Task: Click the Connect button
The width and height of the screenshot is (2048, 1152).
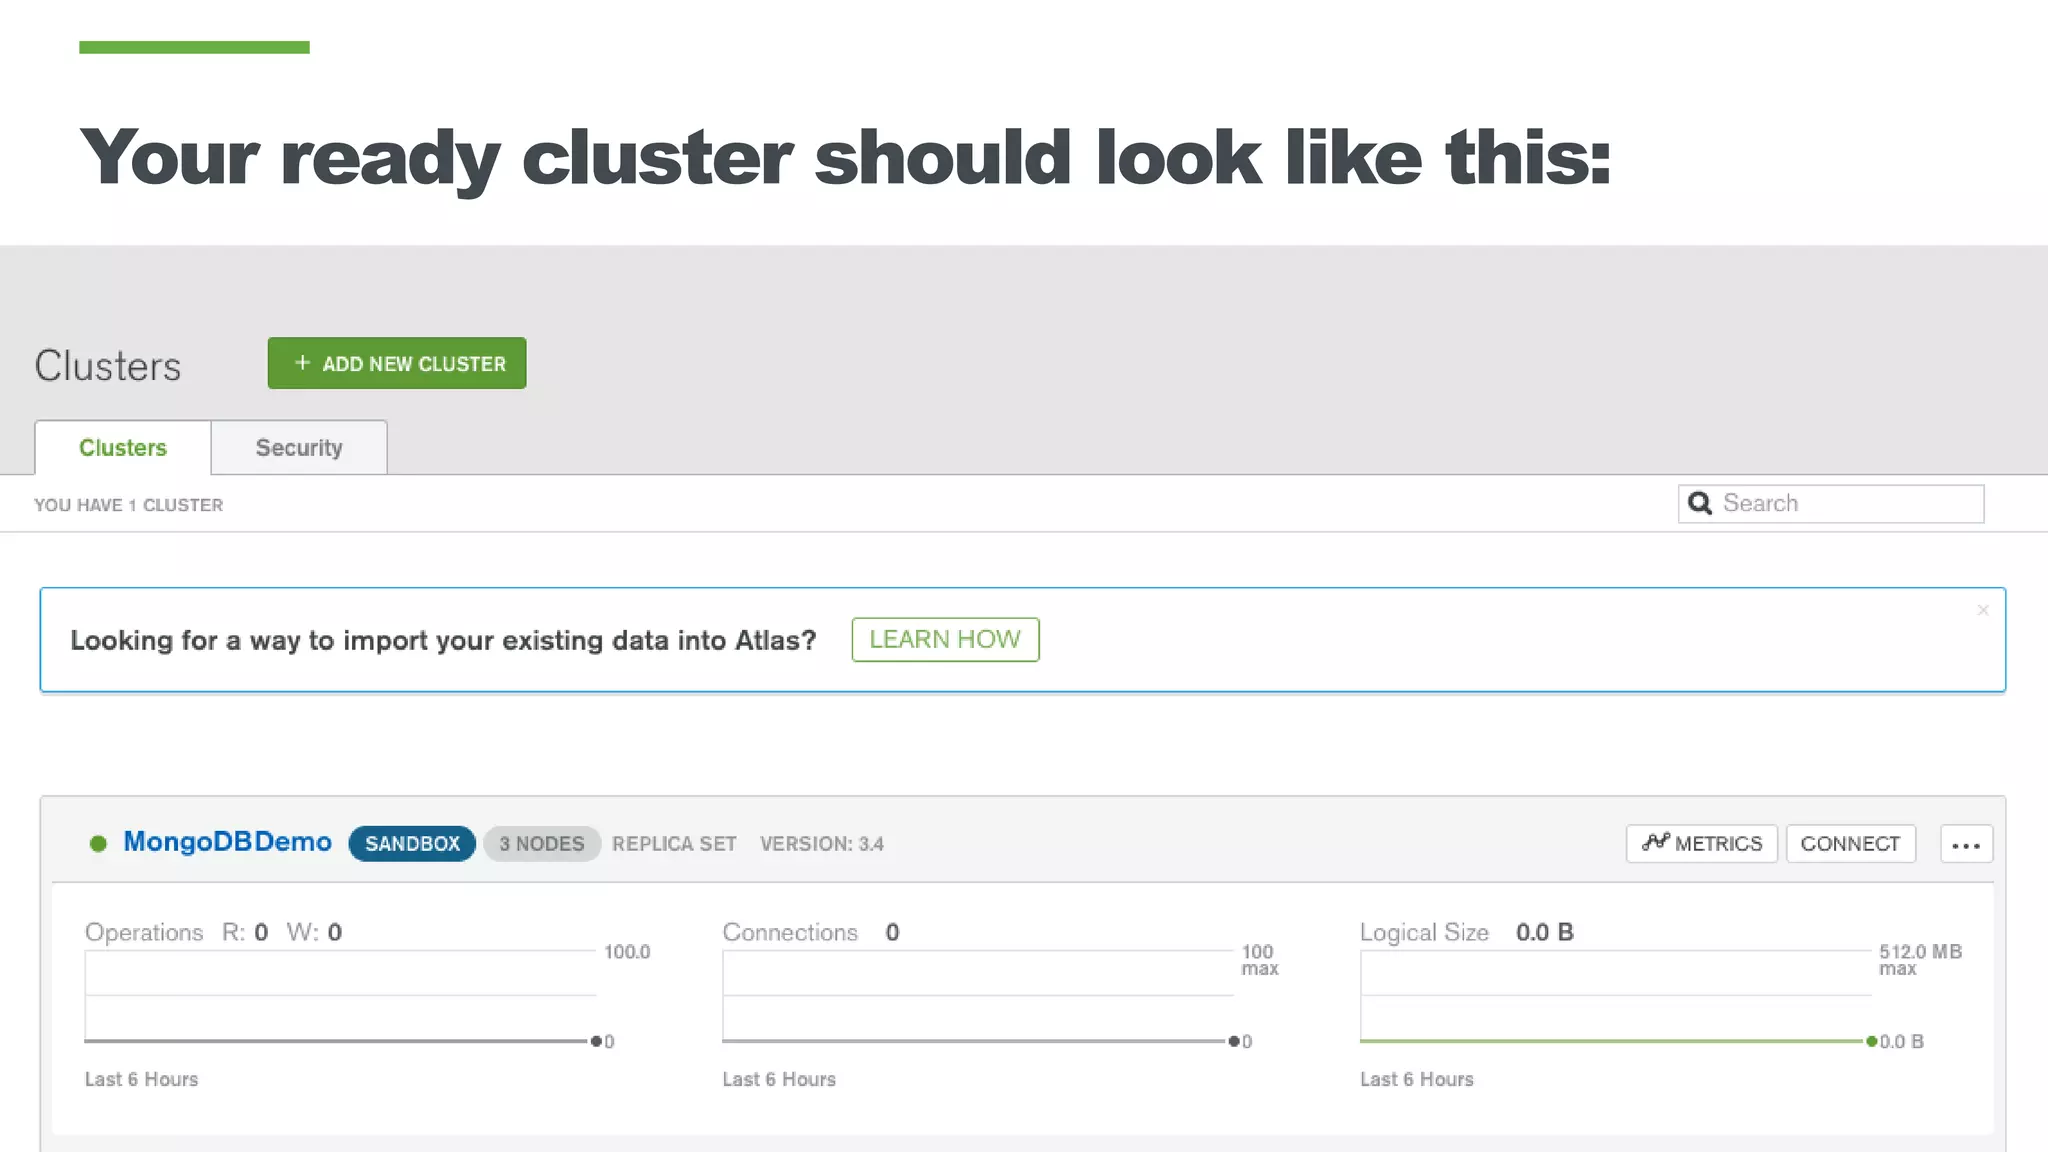Action: coord(1851,844)
